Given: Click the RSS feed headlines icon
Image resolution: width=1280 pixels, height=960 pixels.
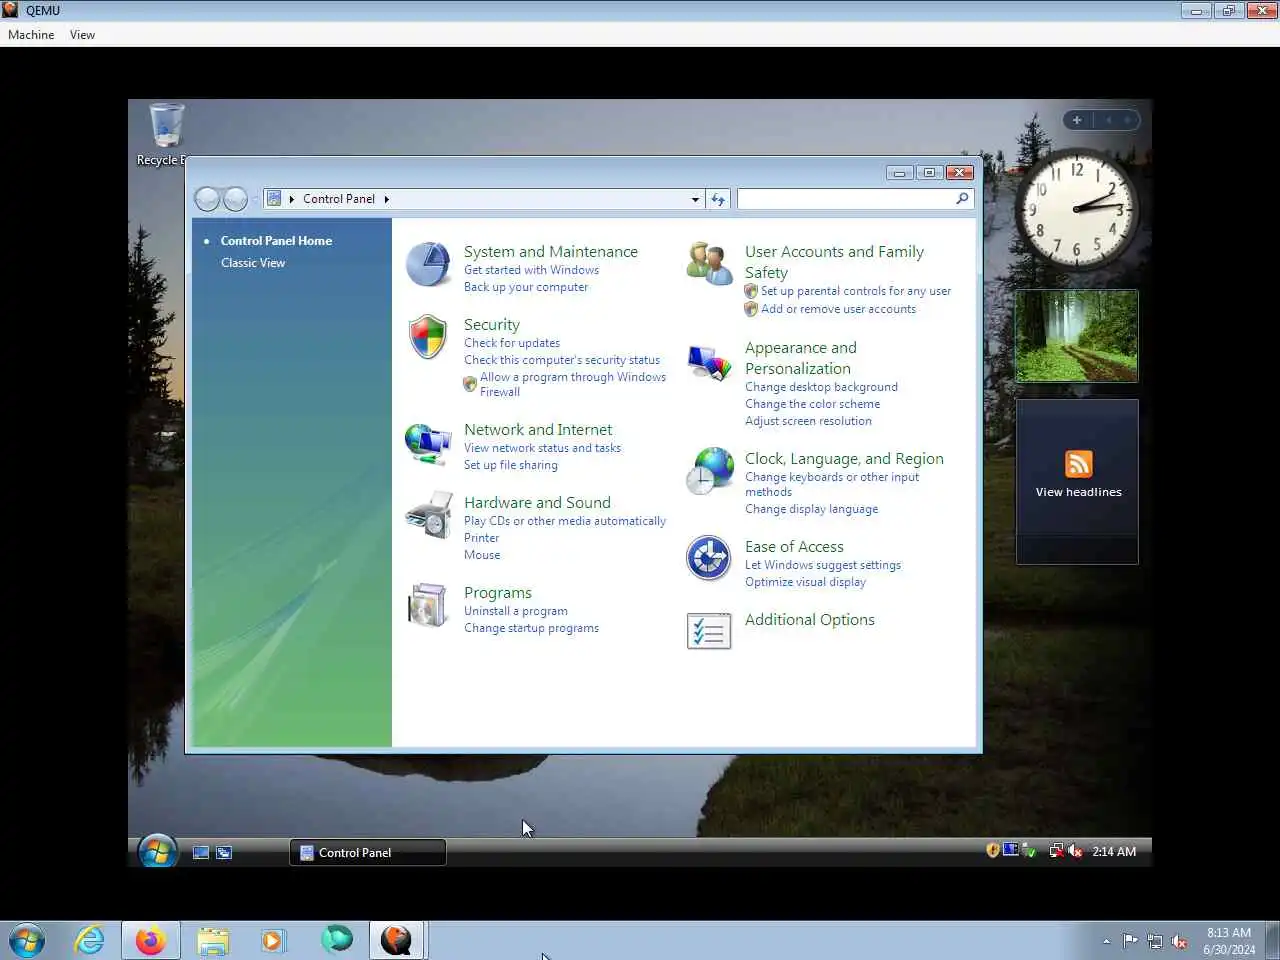Looking at the screenshot, I should tap(1078, 464).
